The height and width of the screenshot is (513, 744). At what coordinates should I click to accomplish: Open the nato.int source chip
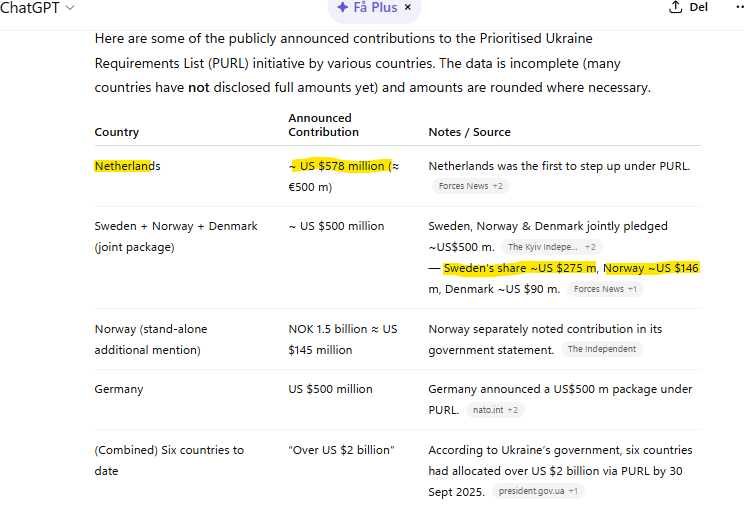[495, 410]
